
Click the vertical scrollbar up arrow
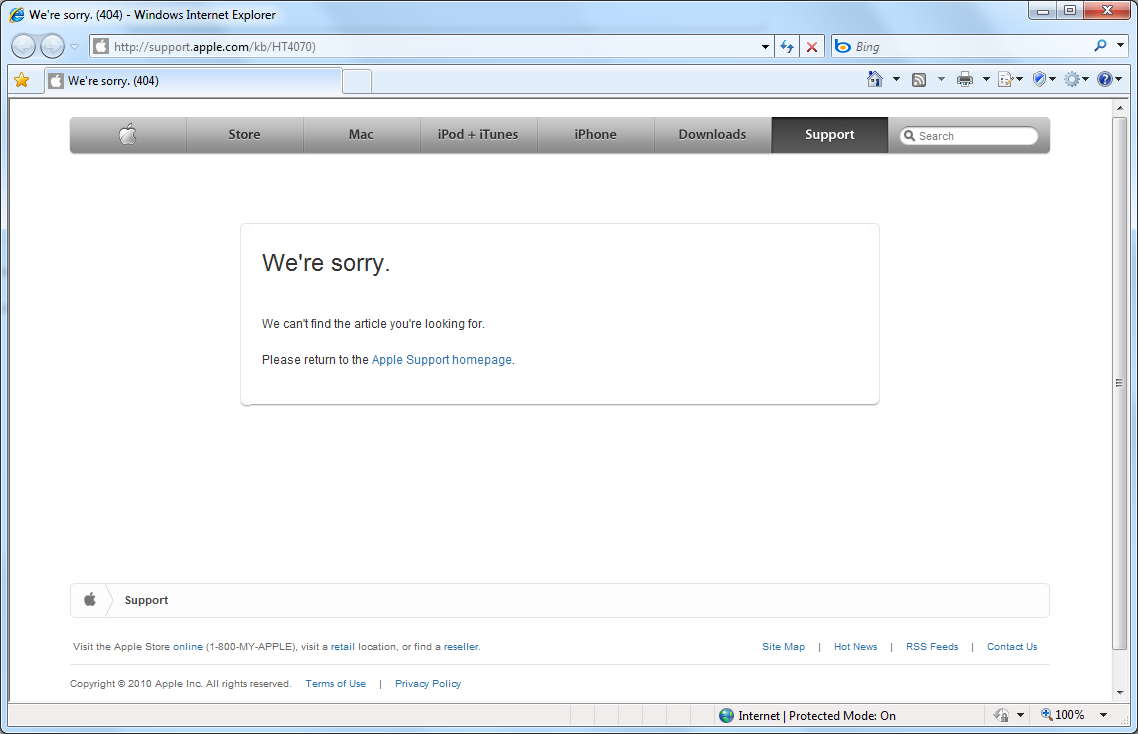click(1120, 107)
